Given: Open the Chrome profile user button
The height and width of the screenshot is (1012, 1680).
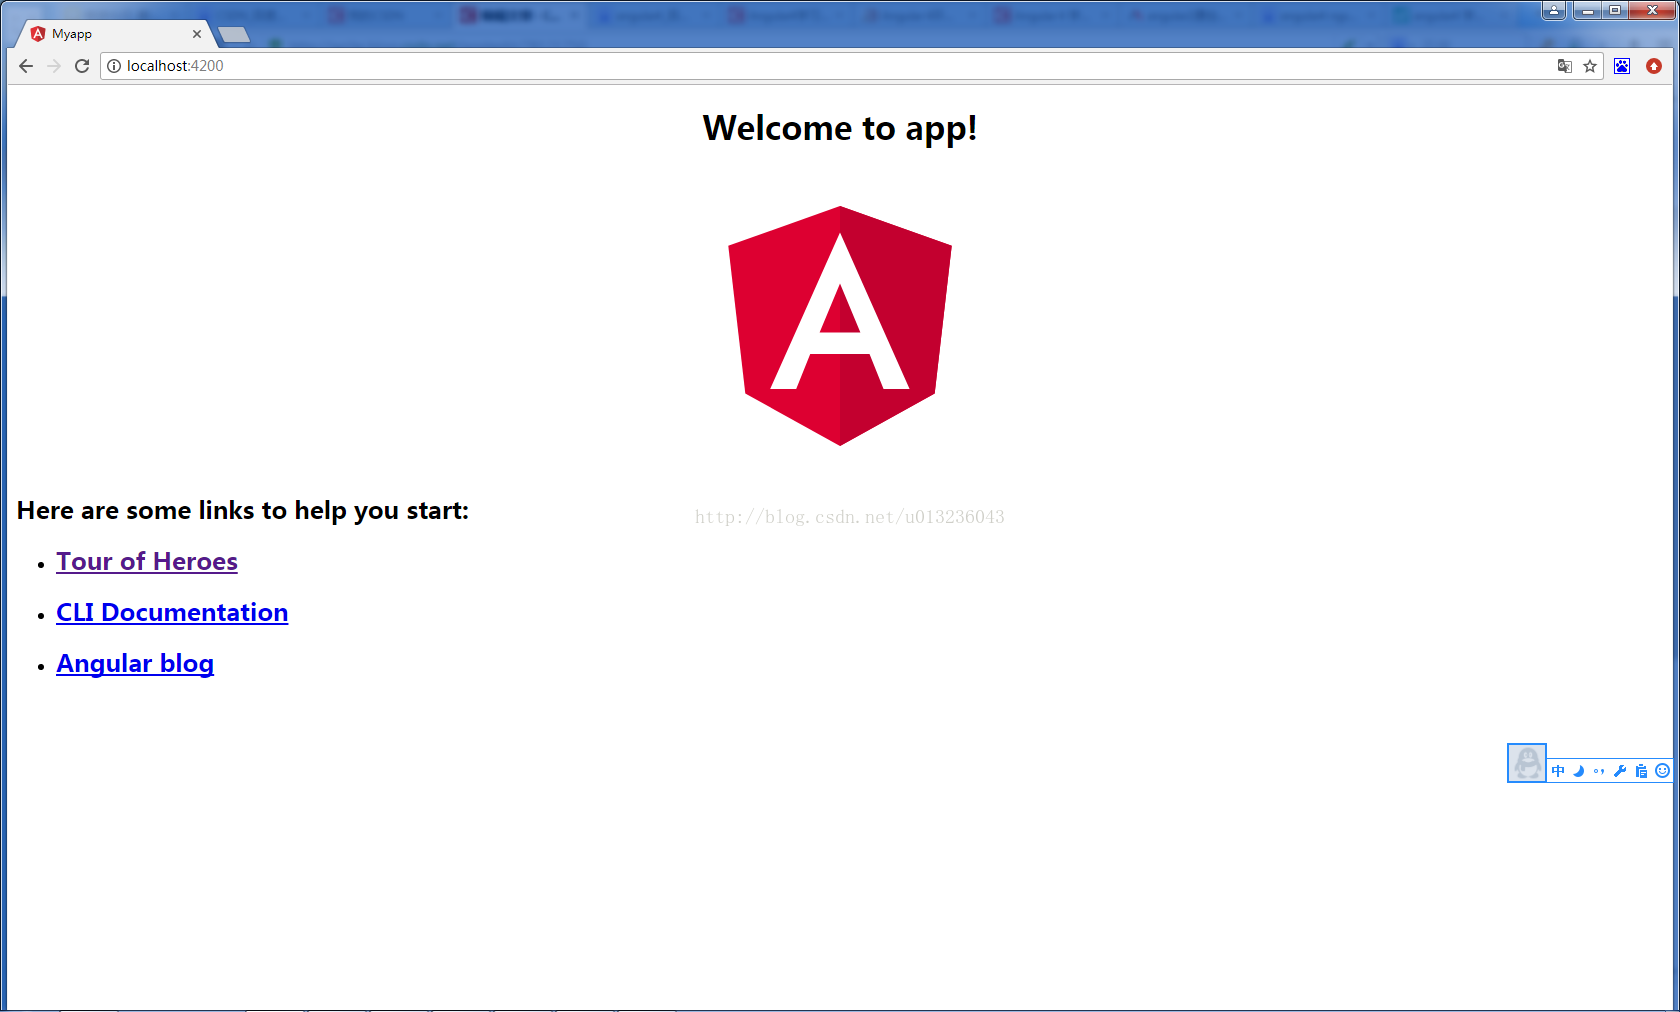Looking at the screenshot, I should click(1554, 10).
